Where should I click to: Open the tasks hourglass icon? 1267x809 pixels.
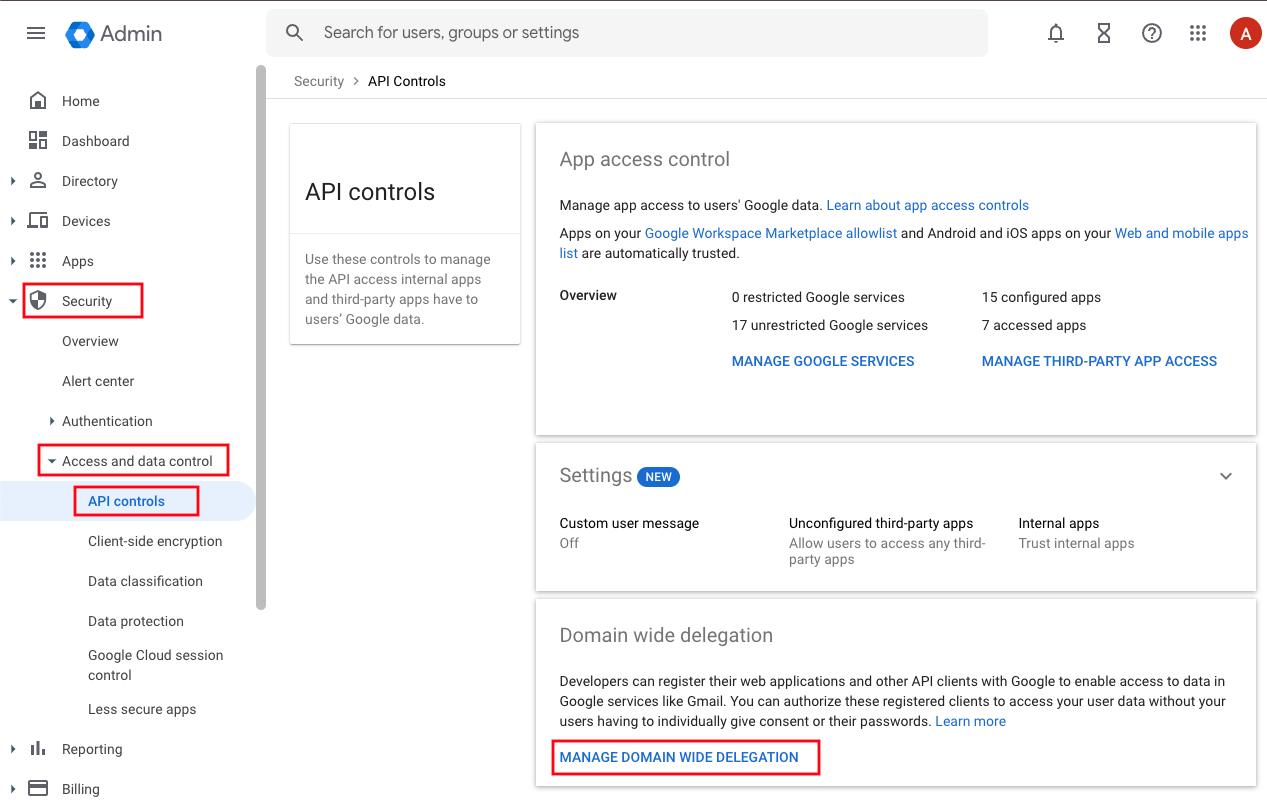pyautogui.click(x=1104, y=33)
